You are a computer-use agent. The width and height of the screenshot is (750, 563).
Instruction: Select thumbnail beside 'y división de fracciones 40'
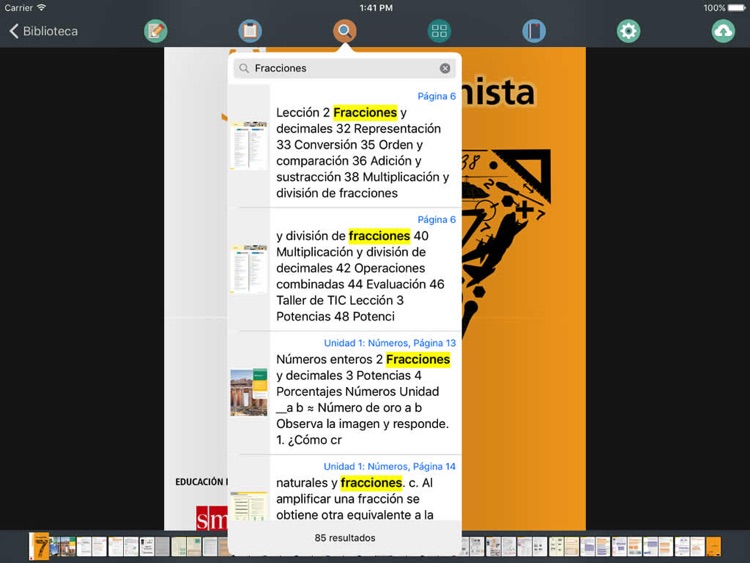pyautogui.click(x=249, y=269)
